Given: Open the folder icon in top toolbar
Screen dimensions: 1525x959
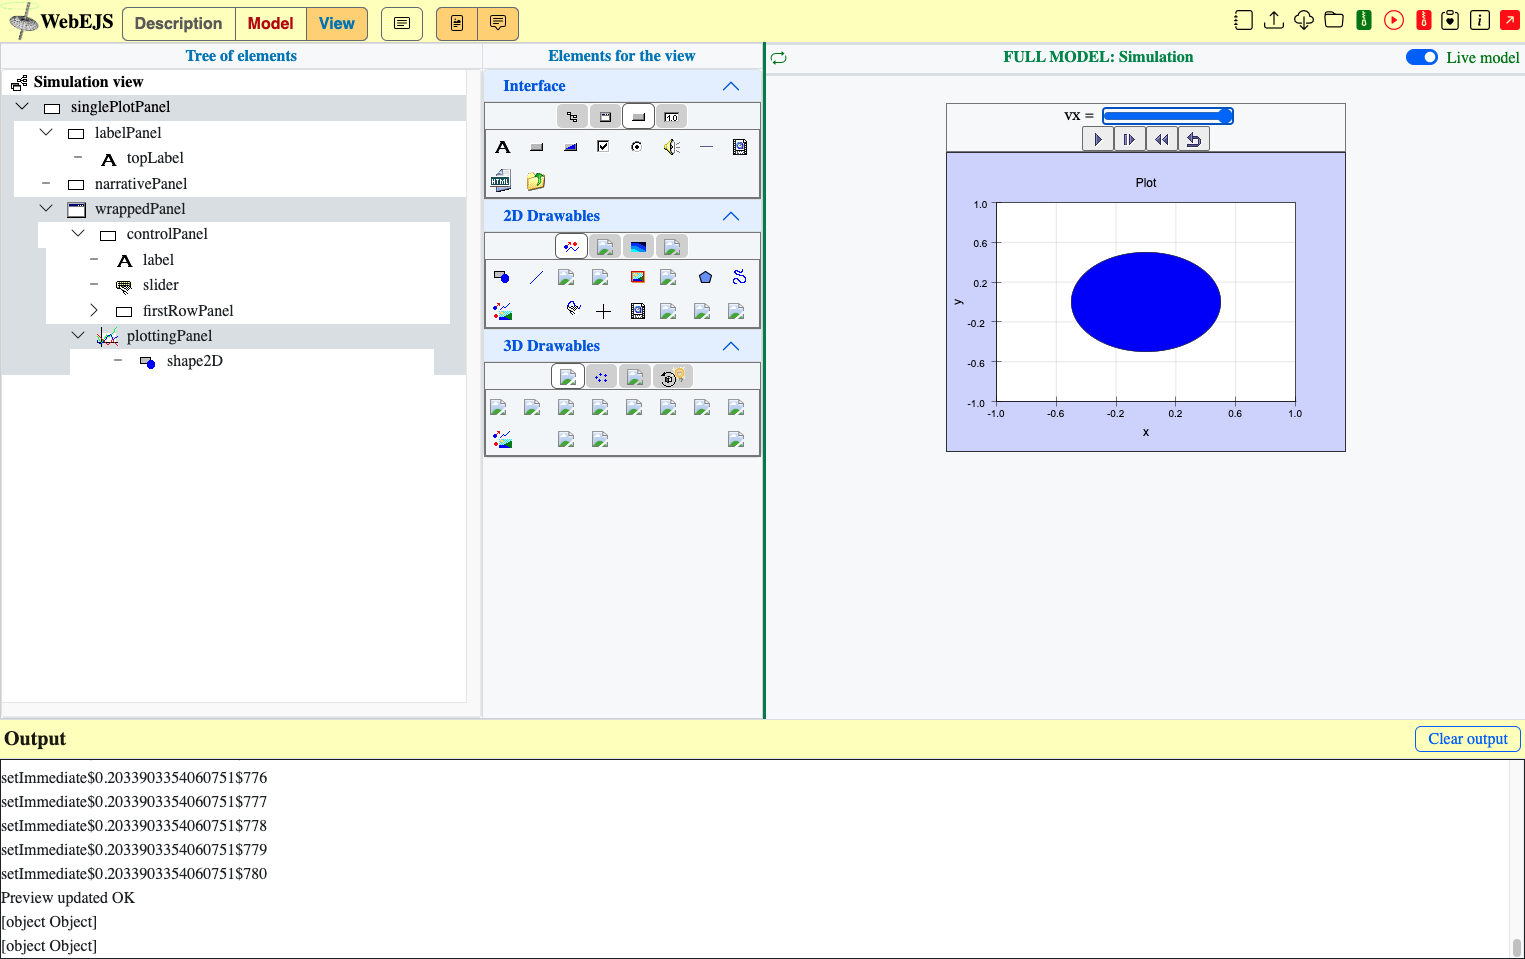Looking at the screenshot, I should 1334,20.
